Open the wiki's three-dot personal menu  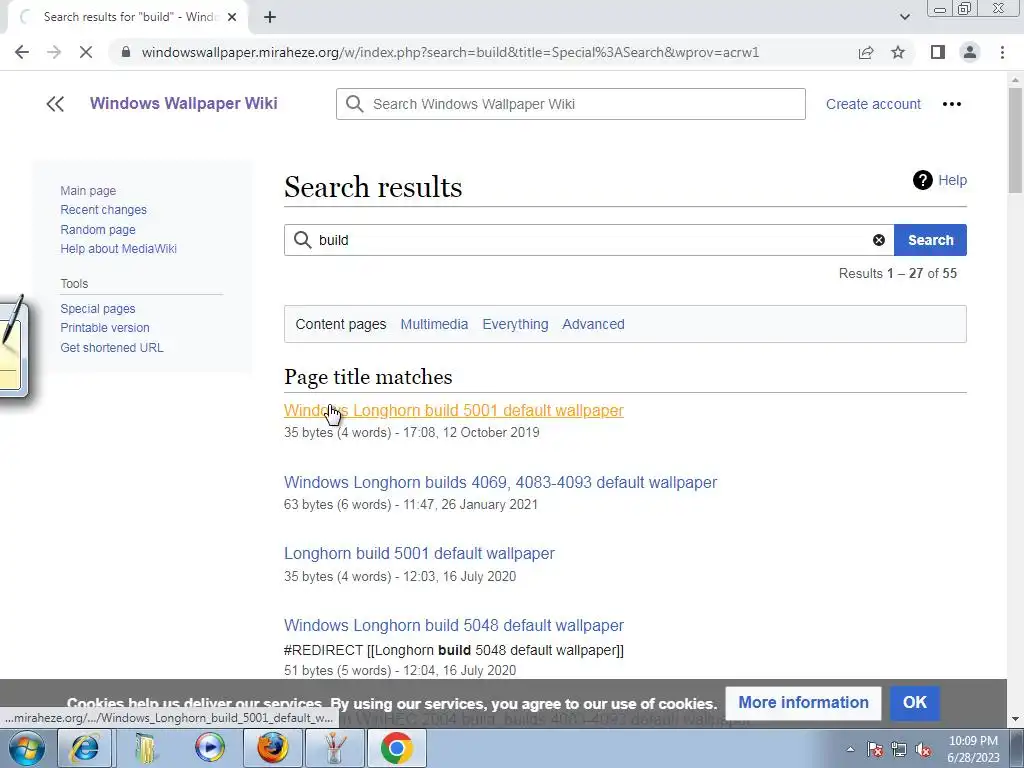point(952,104)
